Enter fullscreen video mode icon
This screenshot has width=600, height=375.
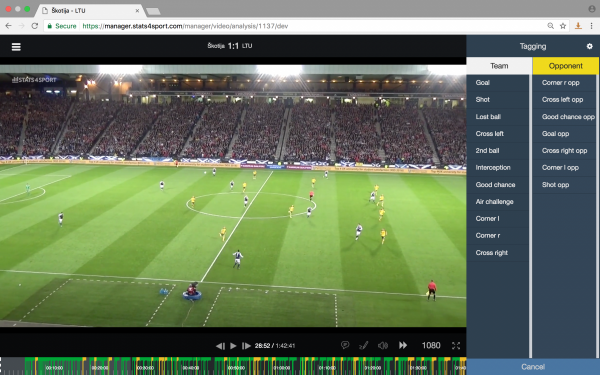coord(456,346)
